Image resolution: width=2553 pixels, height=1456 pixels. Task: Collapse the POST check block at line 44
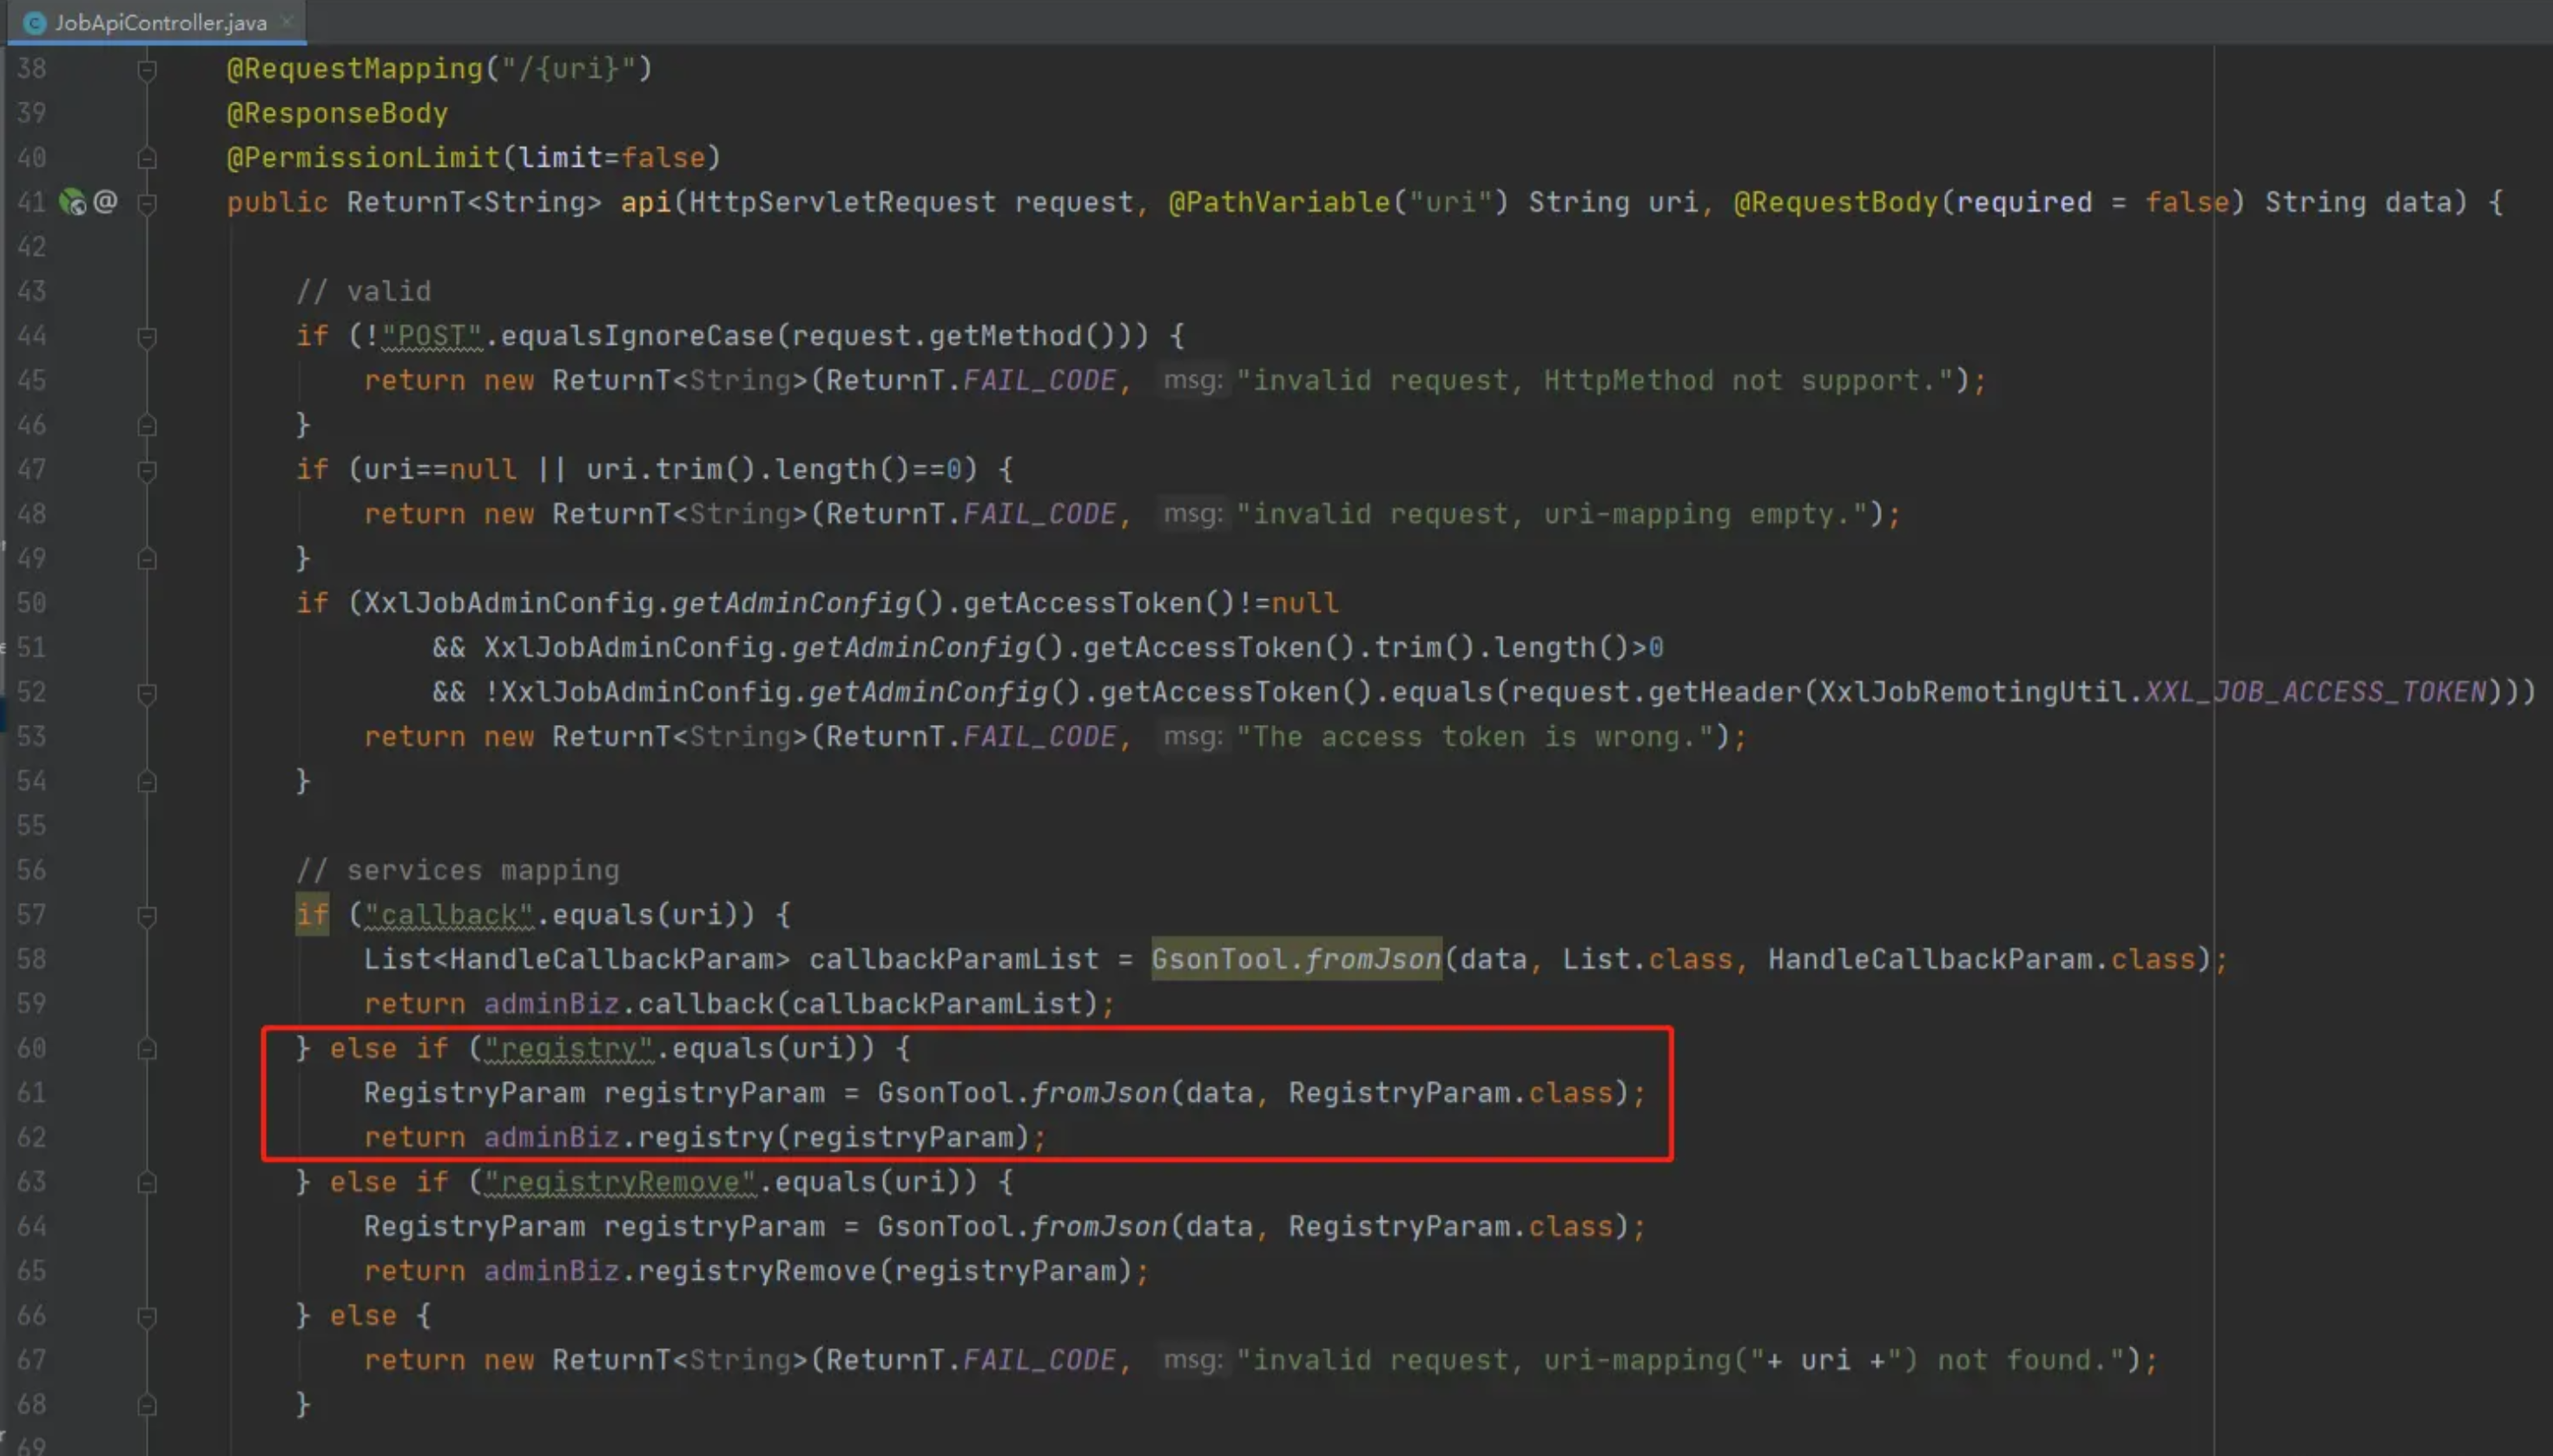point(147,336)
